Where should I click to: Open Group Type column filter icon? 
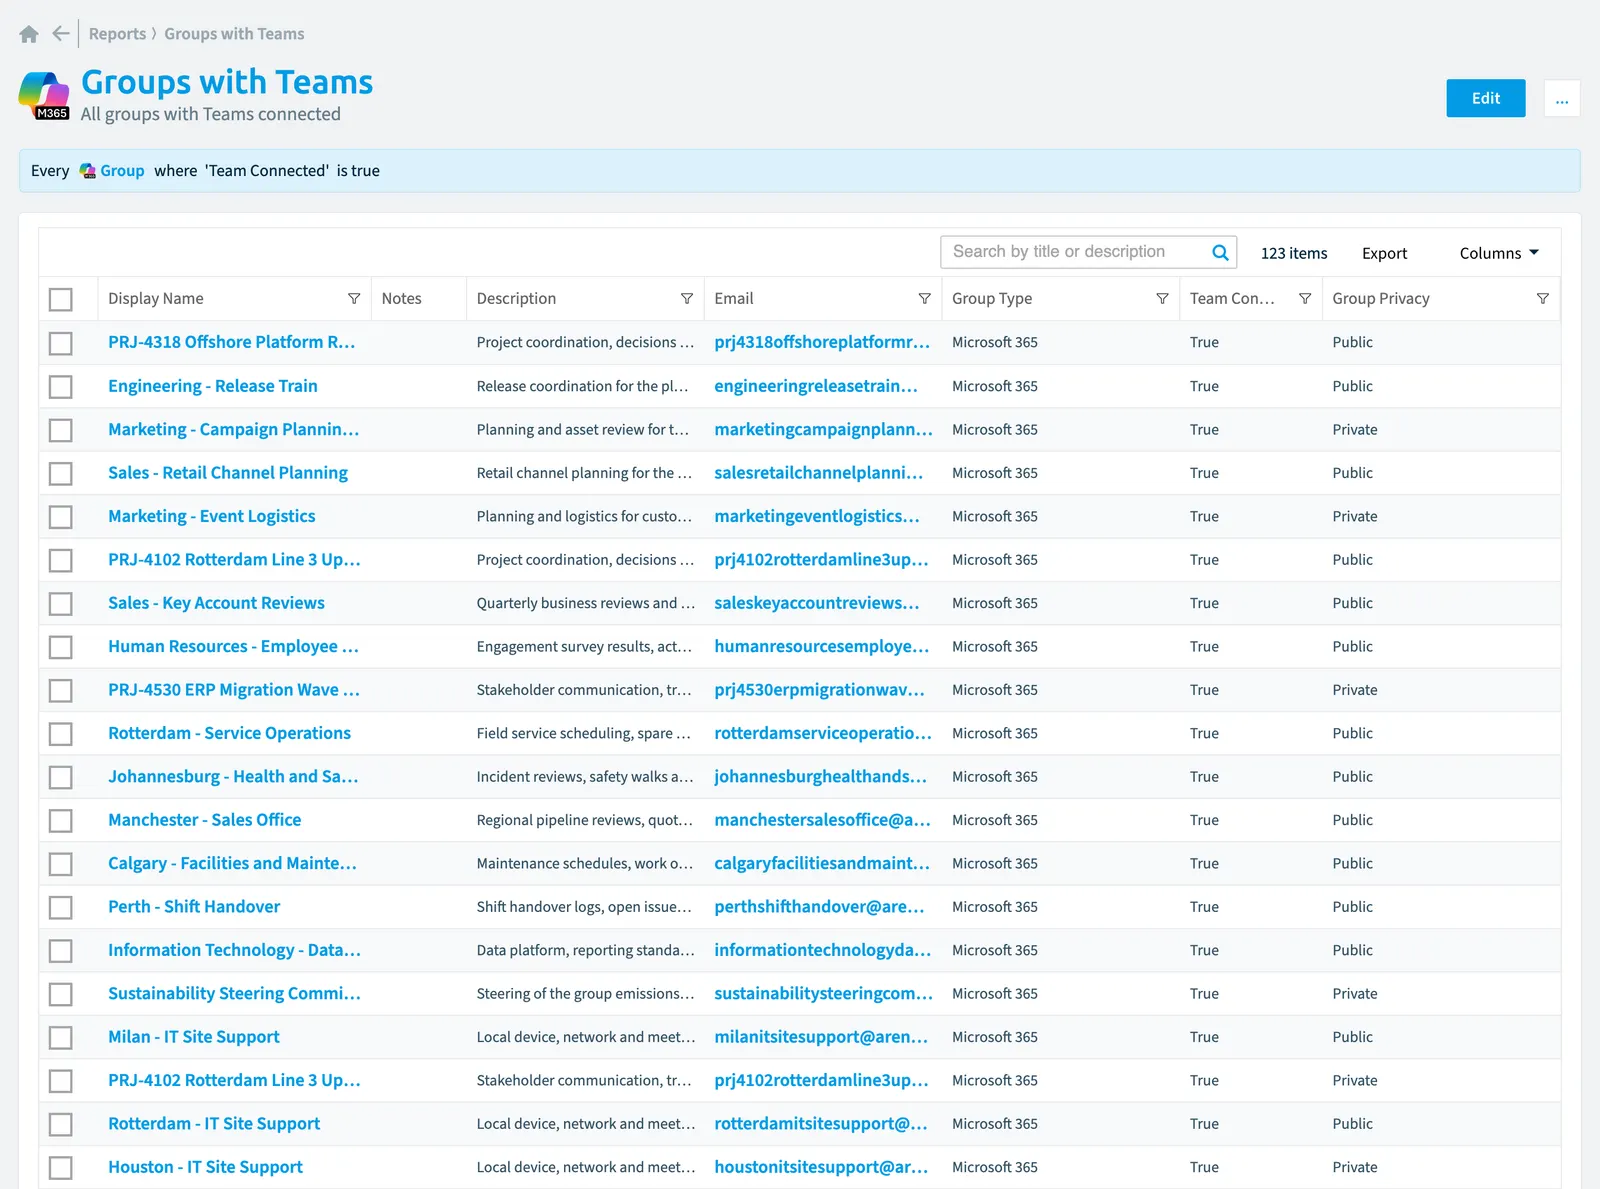click(1162, 299)
